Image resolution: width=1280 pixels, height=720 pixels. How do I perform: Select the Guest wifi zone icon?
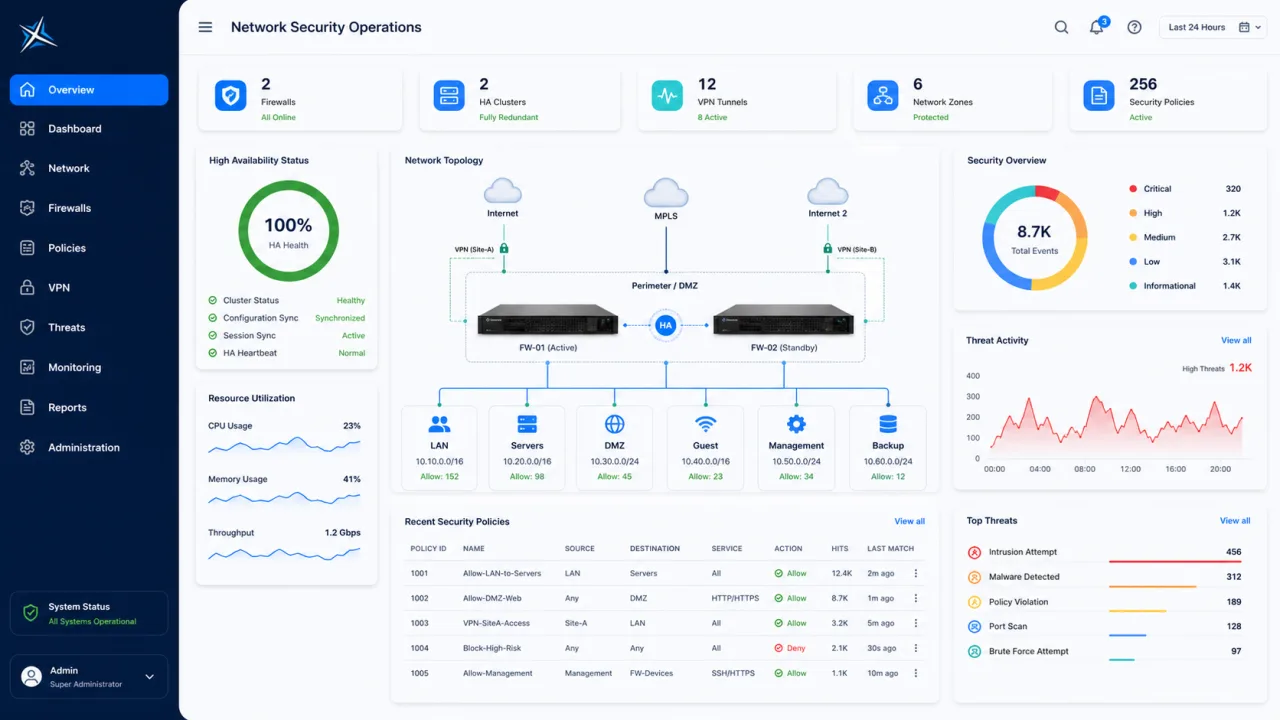click(x=706, y=424)
